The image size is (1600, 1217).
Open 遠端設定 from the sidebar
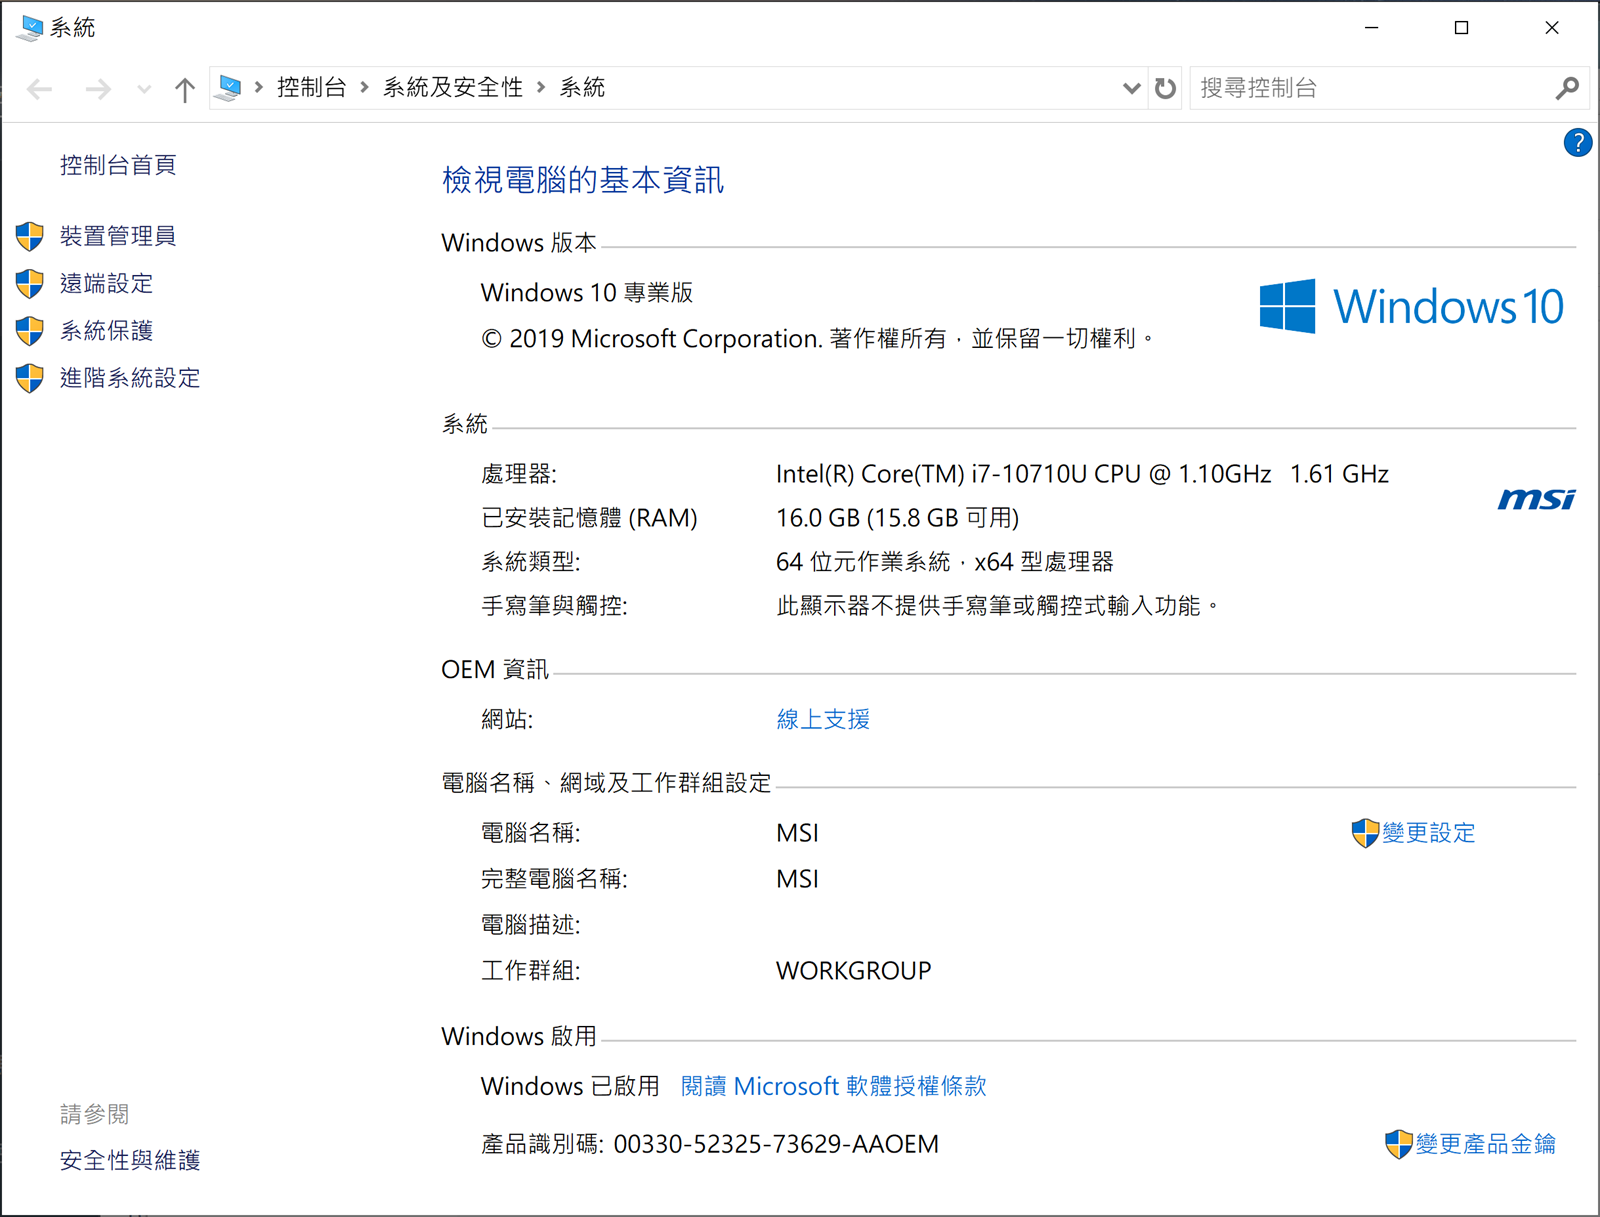point(106,284)
